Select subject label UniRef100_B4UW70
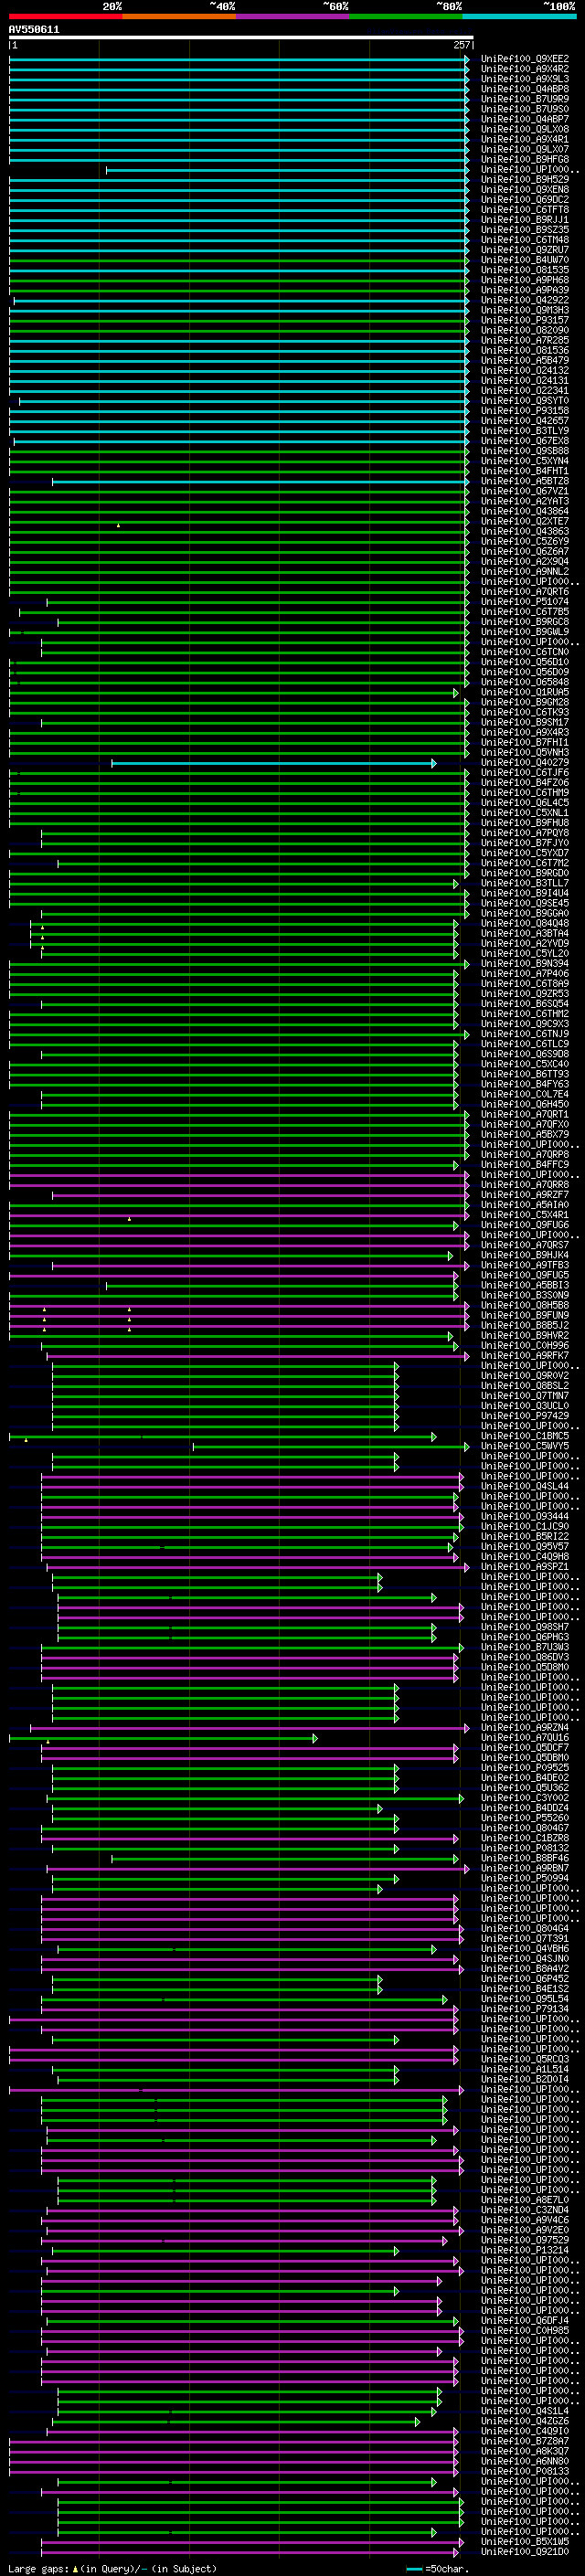The height and width of the screenshot is (2576, 585). [525, 260]
